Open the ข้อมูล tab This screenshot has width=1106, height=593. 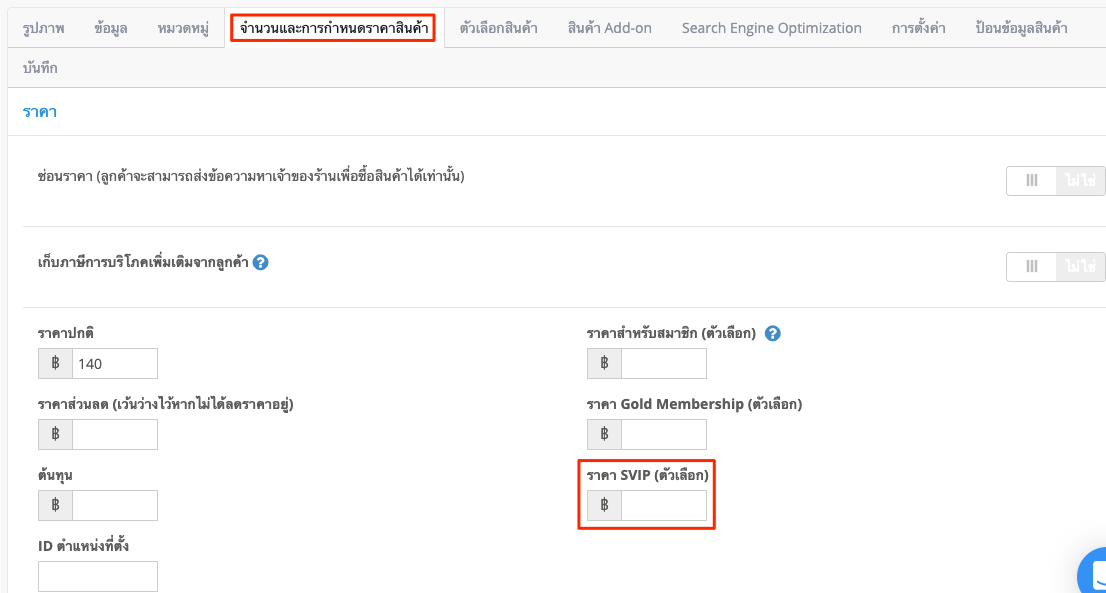tap(111, 28)
